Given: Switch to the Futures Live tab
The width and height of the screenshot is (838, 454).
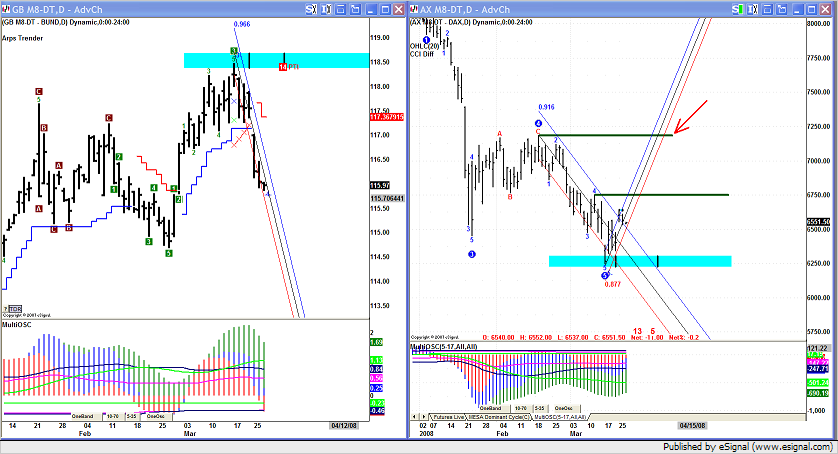Looking at the screenshot, I should click(x=449, y=416).
